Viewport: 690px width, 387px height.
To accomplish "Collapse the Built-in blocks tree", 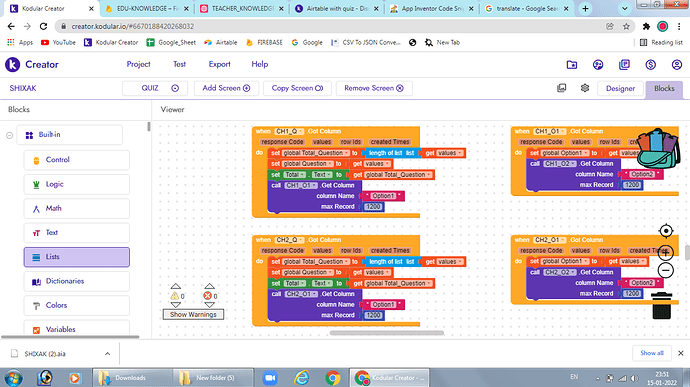I will pyautogui.click(x=10, y=135).
